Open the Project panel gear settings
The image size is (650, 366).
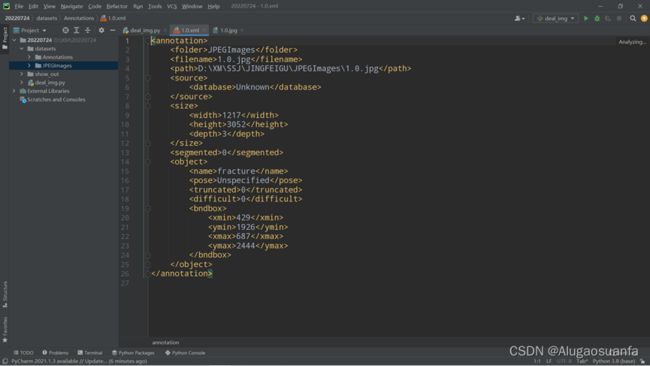click(101, 30)
